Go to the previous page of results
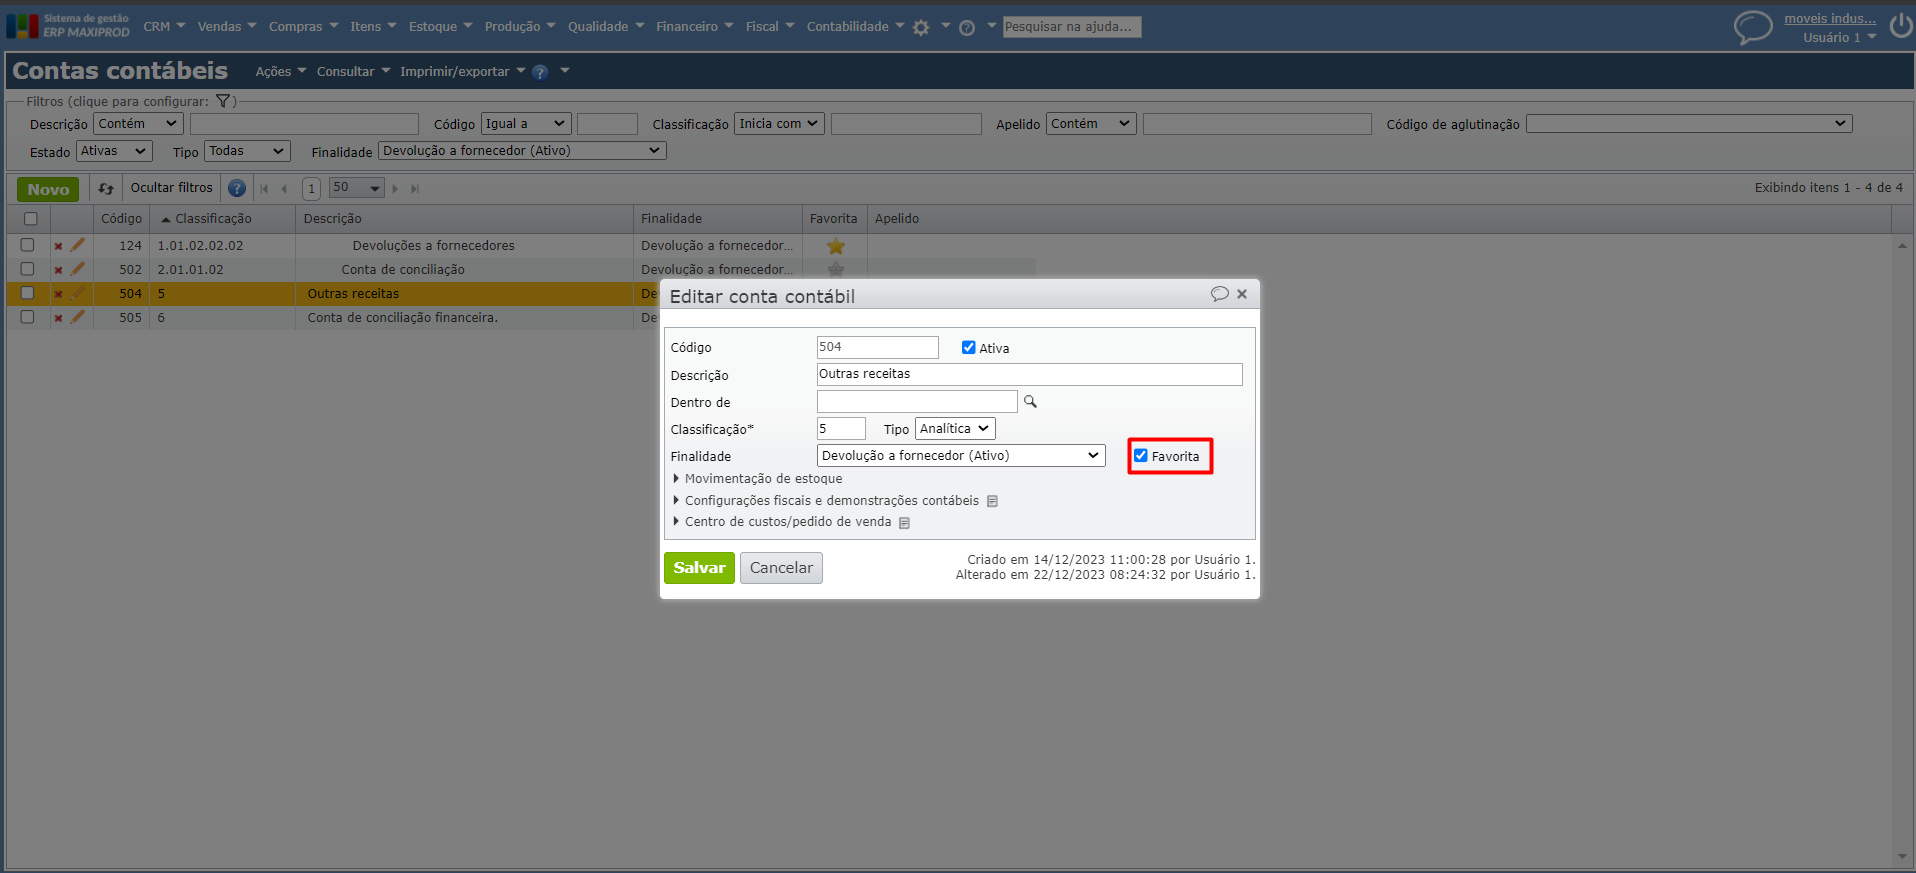 [x=285, y=189]
